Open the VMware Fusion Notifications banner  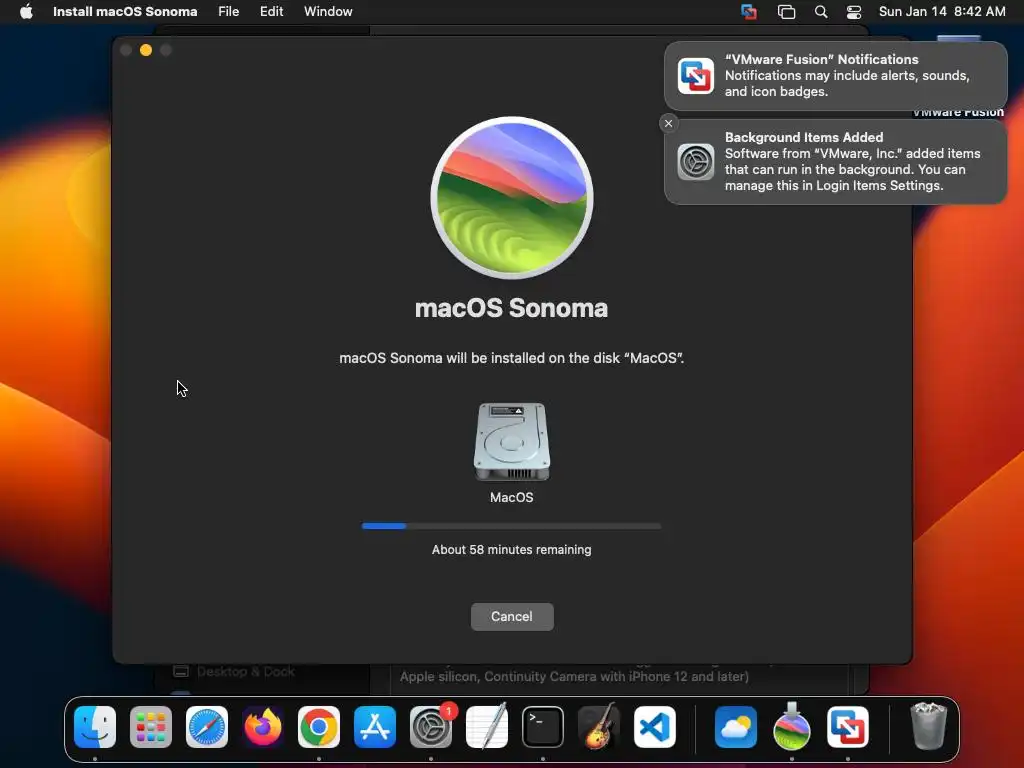pyautogui.click(x=835, y=76)
